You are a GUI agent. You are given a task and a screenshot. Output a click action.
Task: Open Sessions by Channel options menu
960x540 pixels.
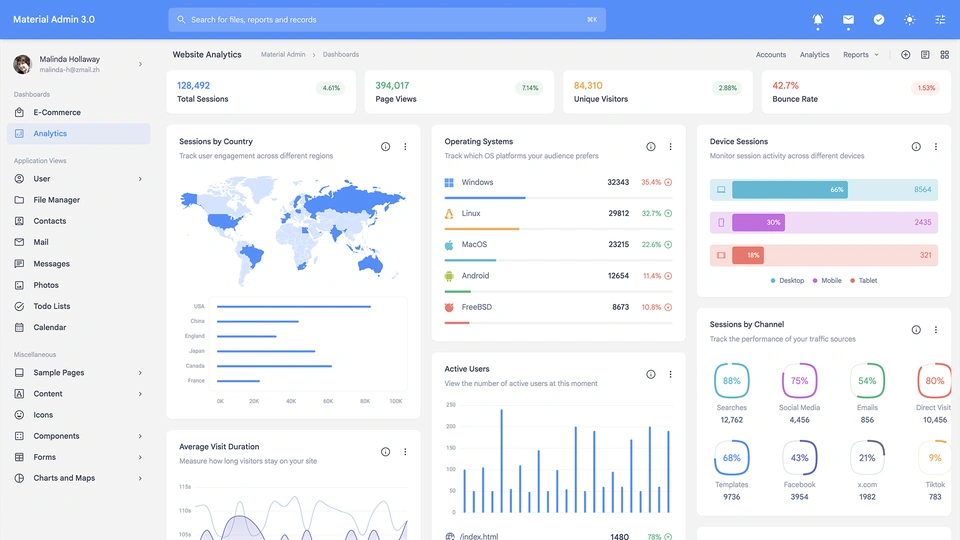pos(936,330)
